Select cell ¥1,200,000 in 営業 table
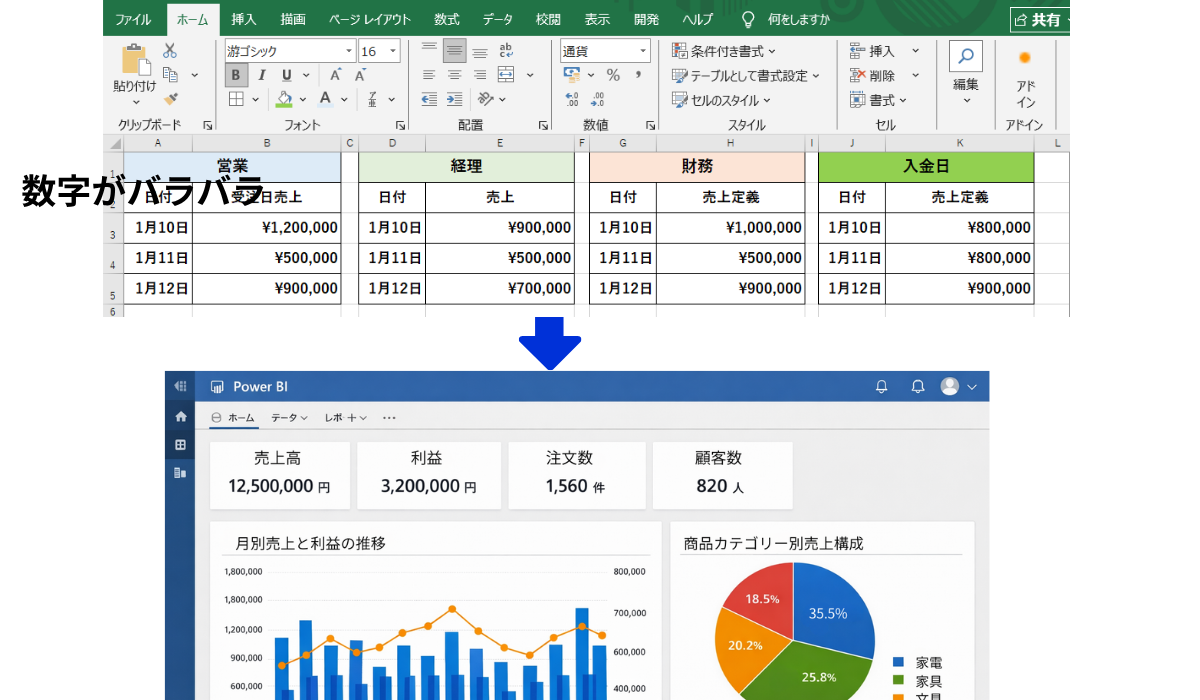 click(267, 228)
